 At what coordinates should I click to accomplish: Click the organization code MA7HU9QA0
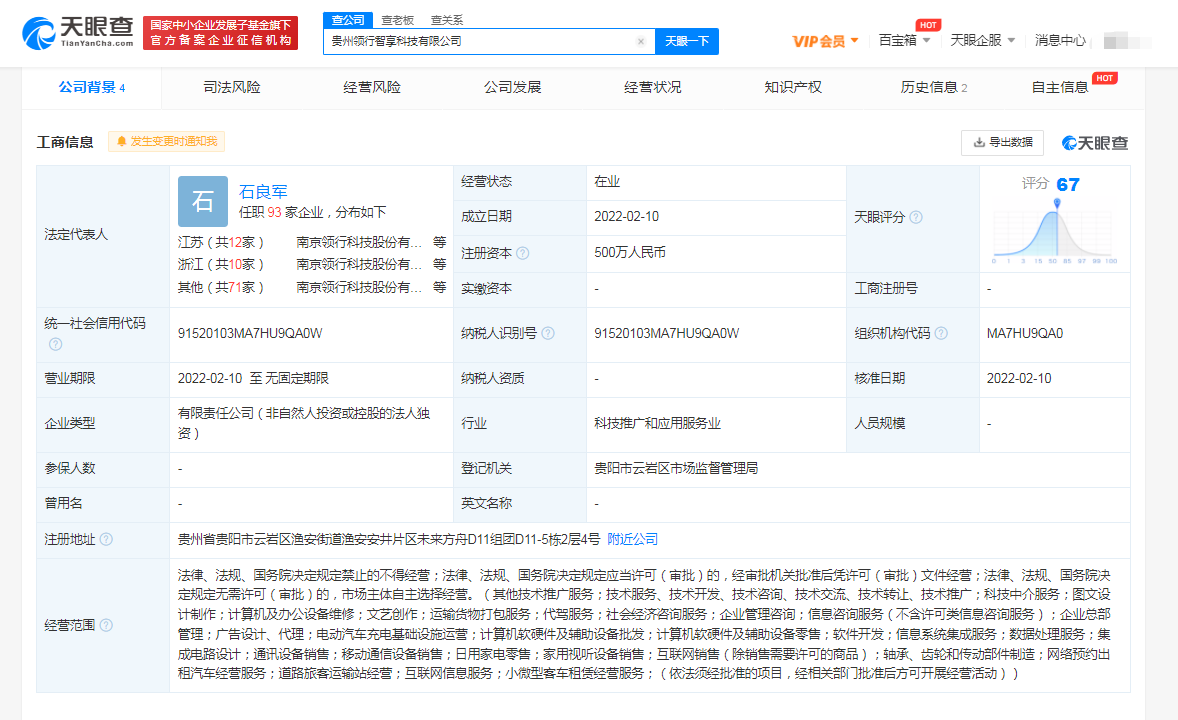pos(1025,333)
